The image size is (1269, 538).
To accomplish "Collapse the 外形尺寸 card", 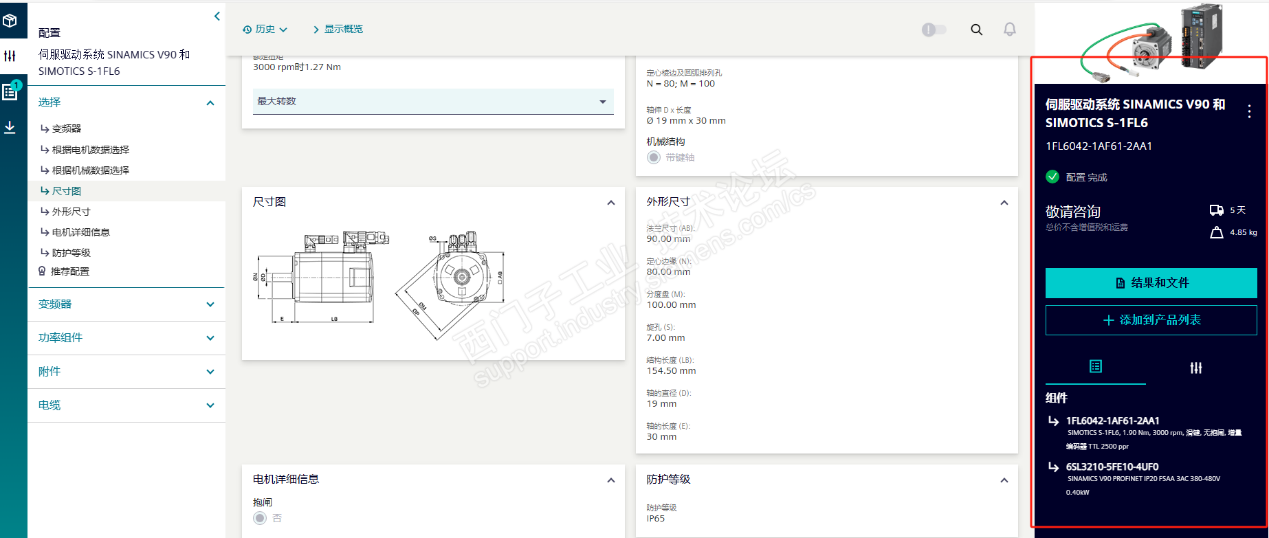I will point(1004,202).
